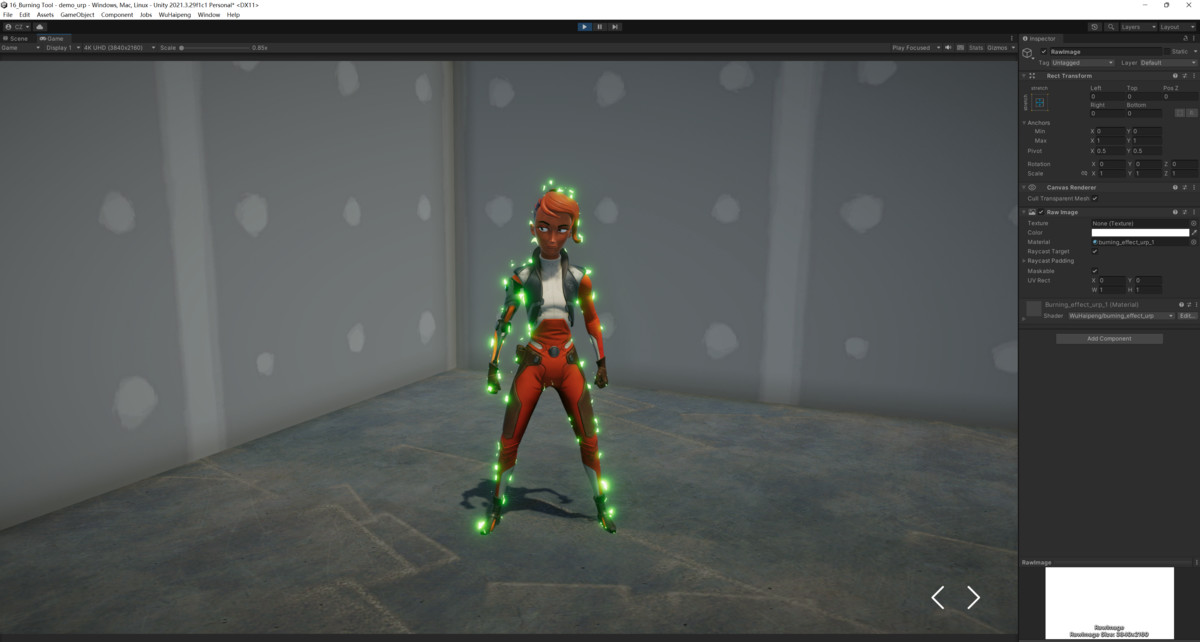
Task: Click the Canvas Renderer eye icon
Action: [1033, 187]
